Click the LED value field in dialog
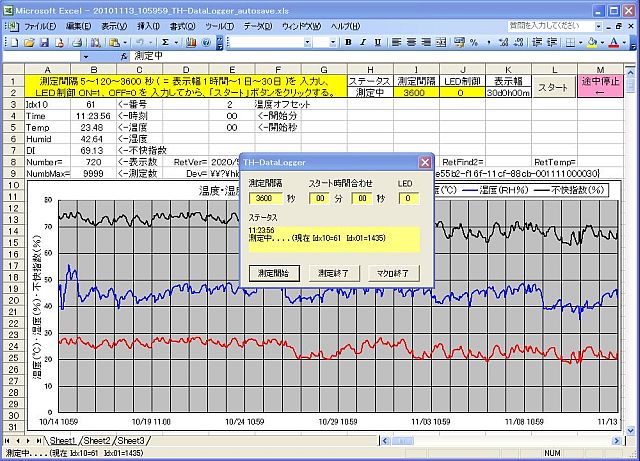Screen dimensions: 640x461 coord(408,198)
